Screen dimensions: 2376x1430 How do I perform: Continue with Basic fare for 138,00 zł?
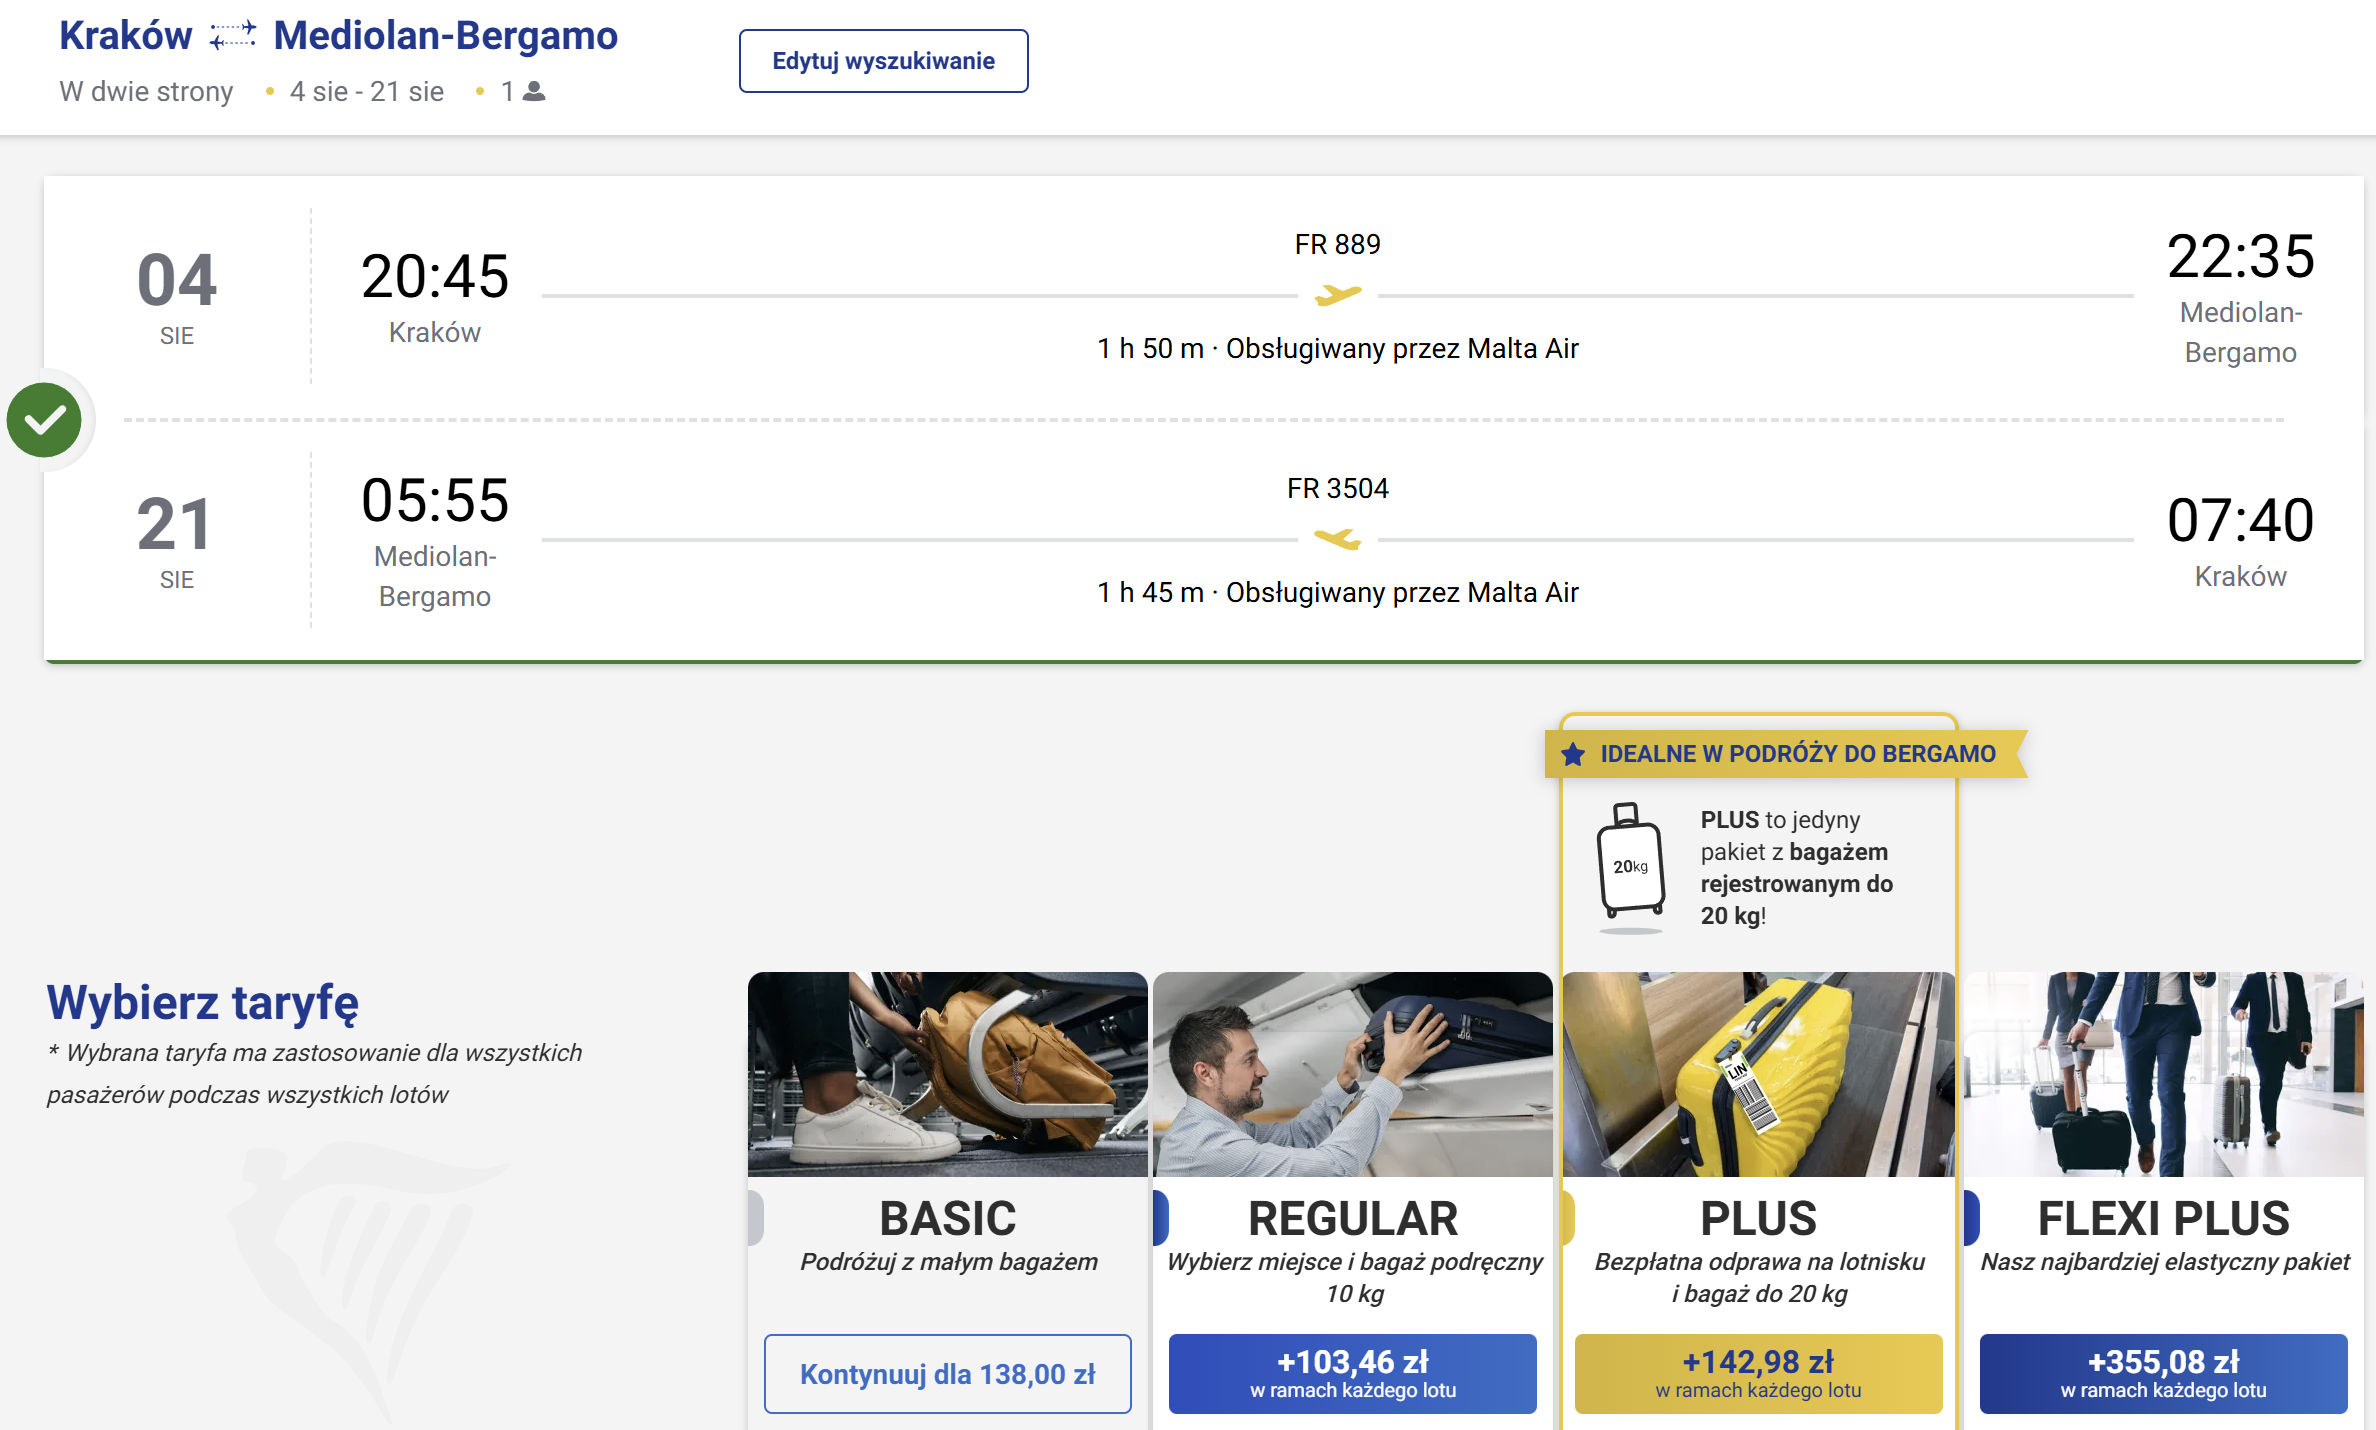click(947, 1374)
